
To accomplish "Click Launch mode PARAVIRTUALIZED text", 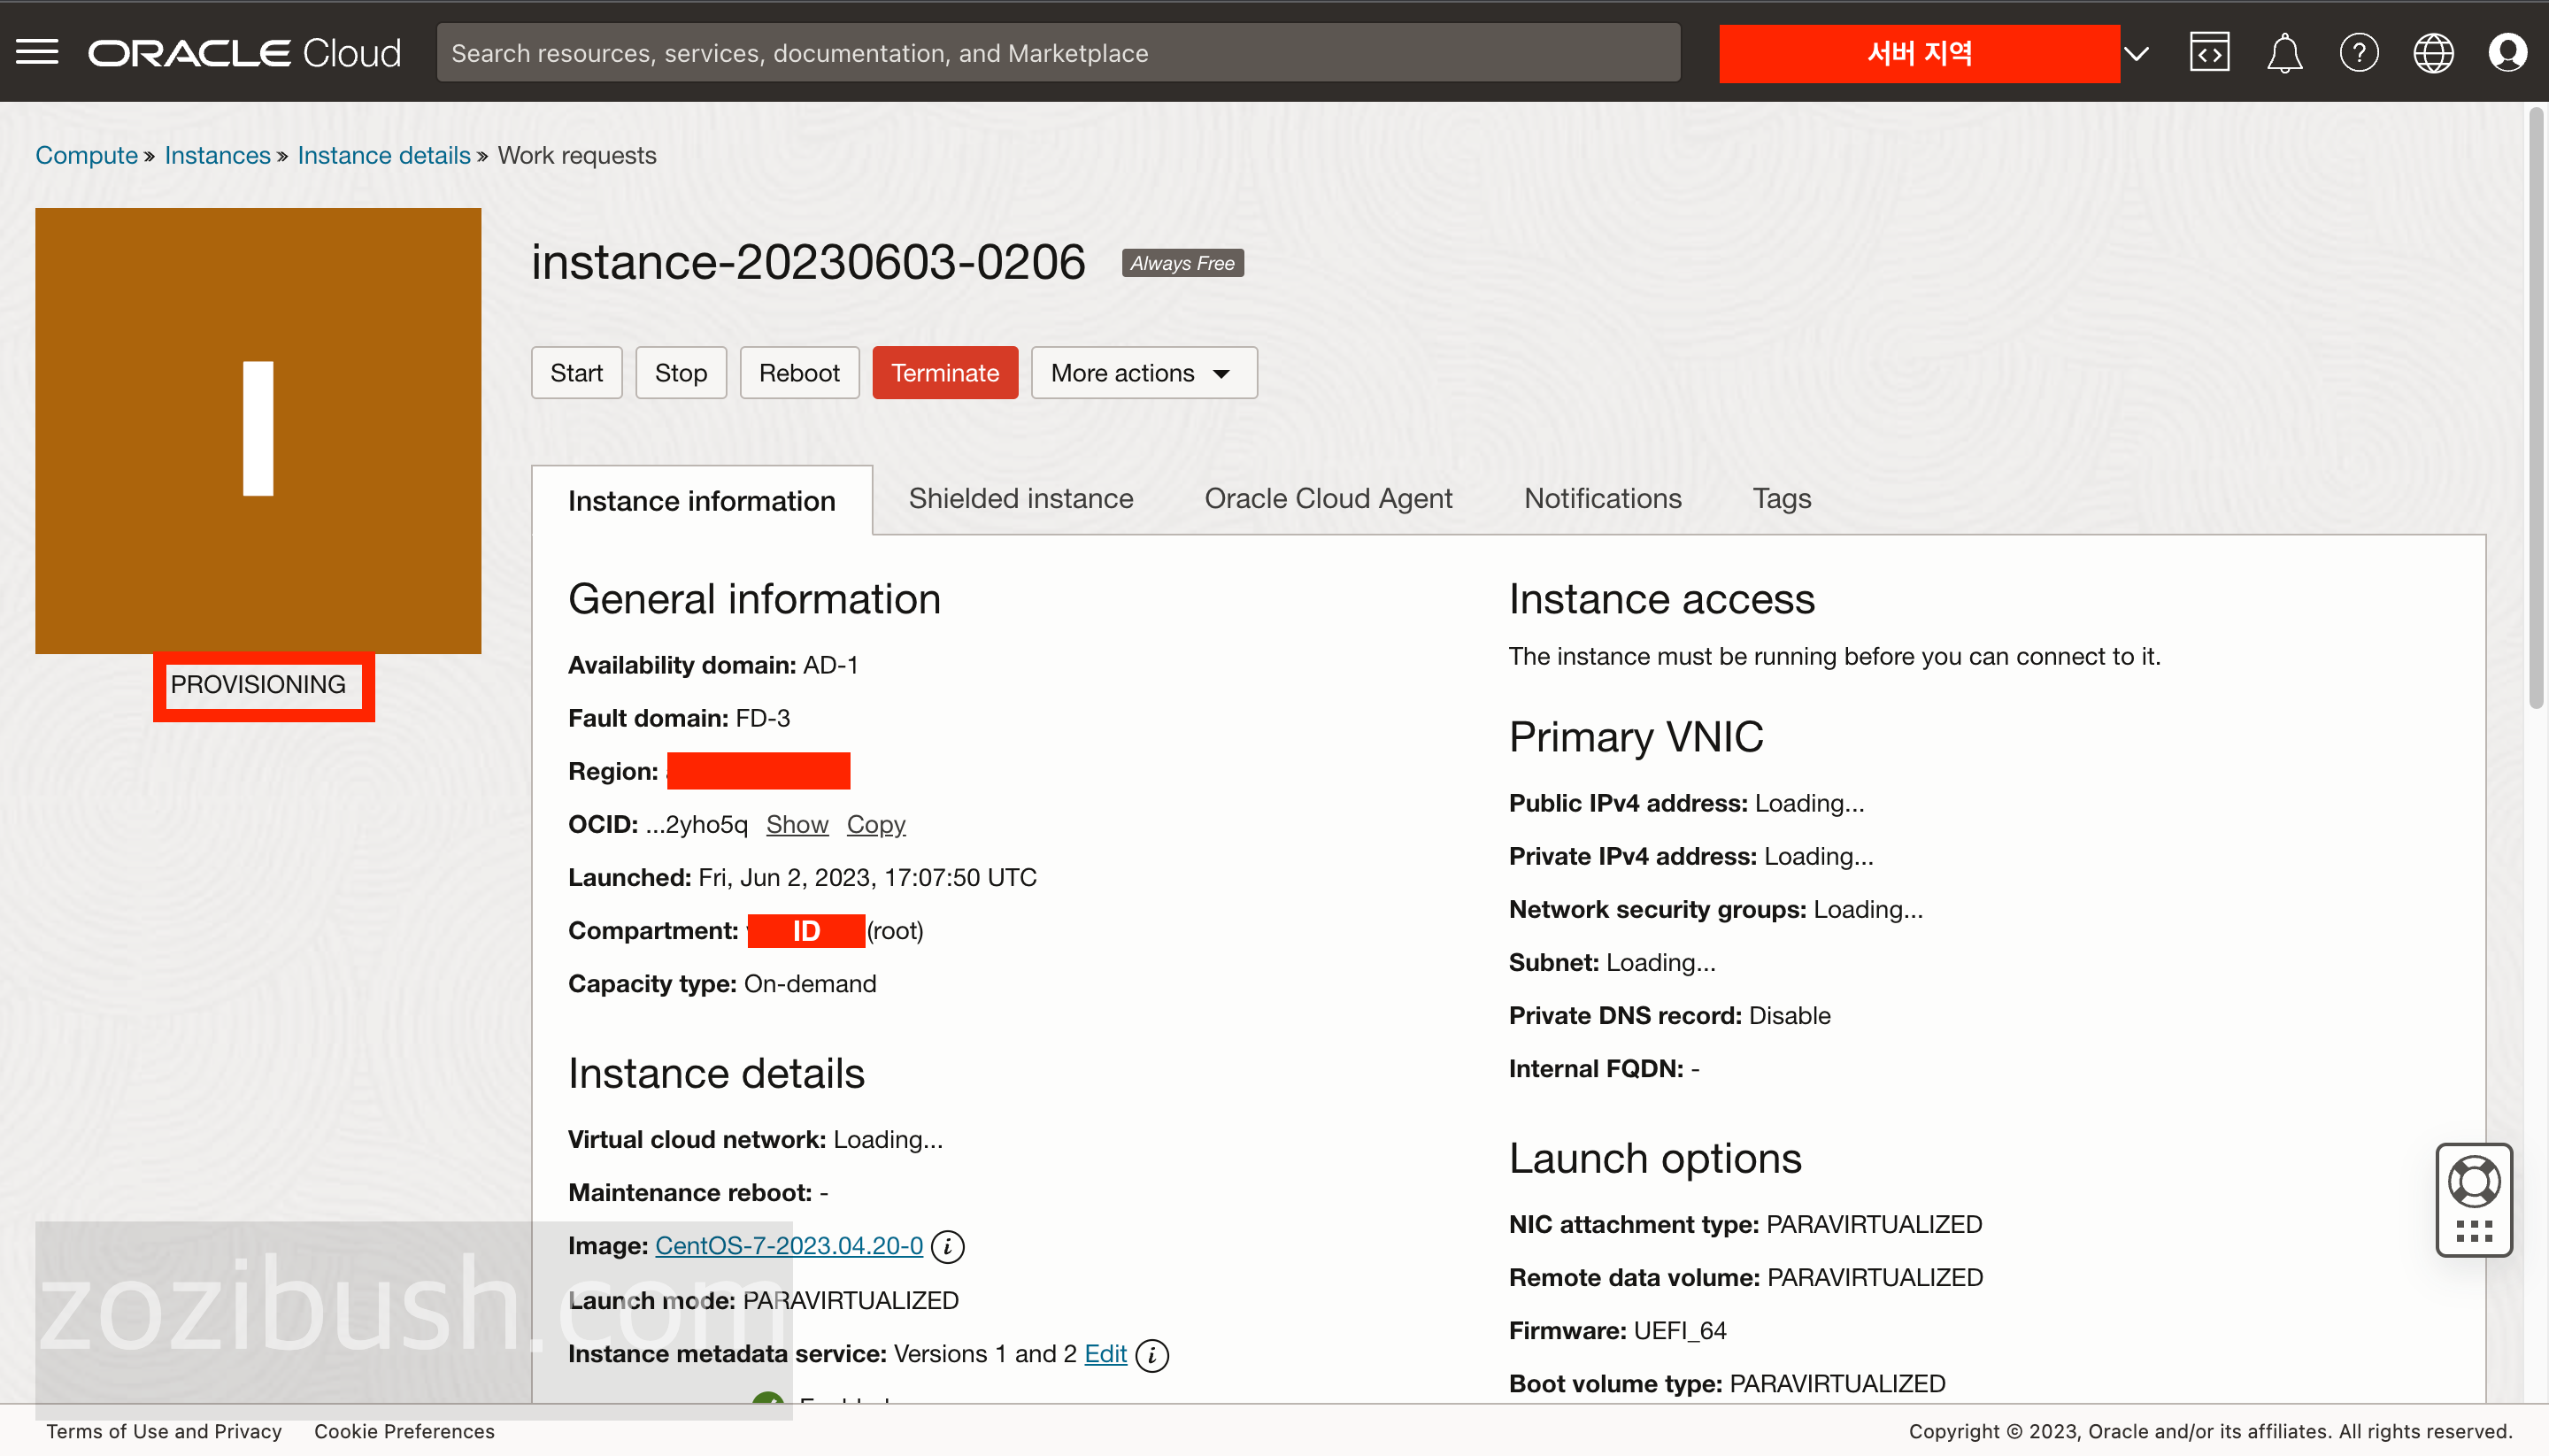I will [x=763, y=1301].
